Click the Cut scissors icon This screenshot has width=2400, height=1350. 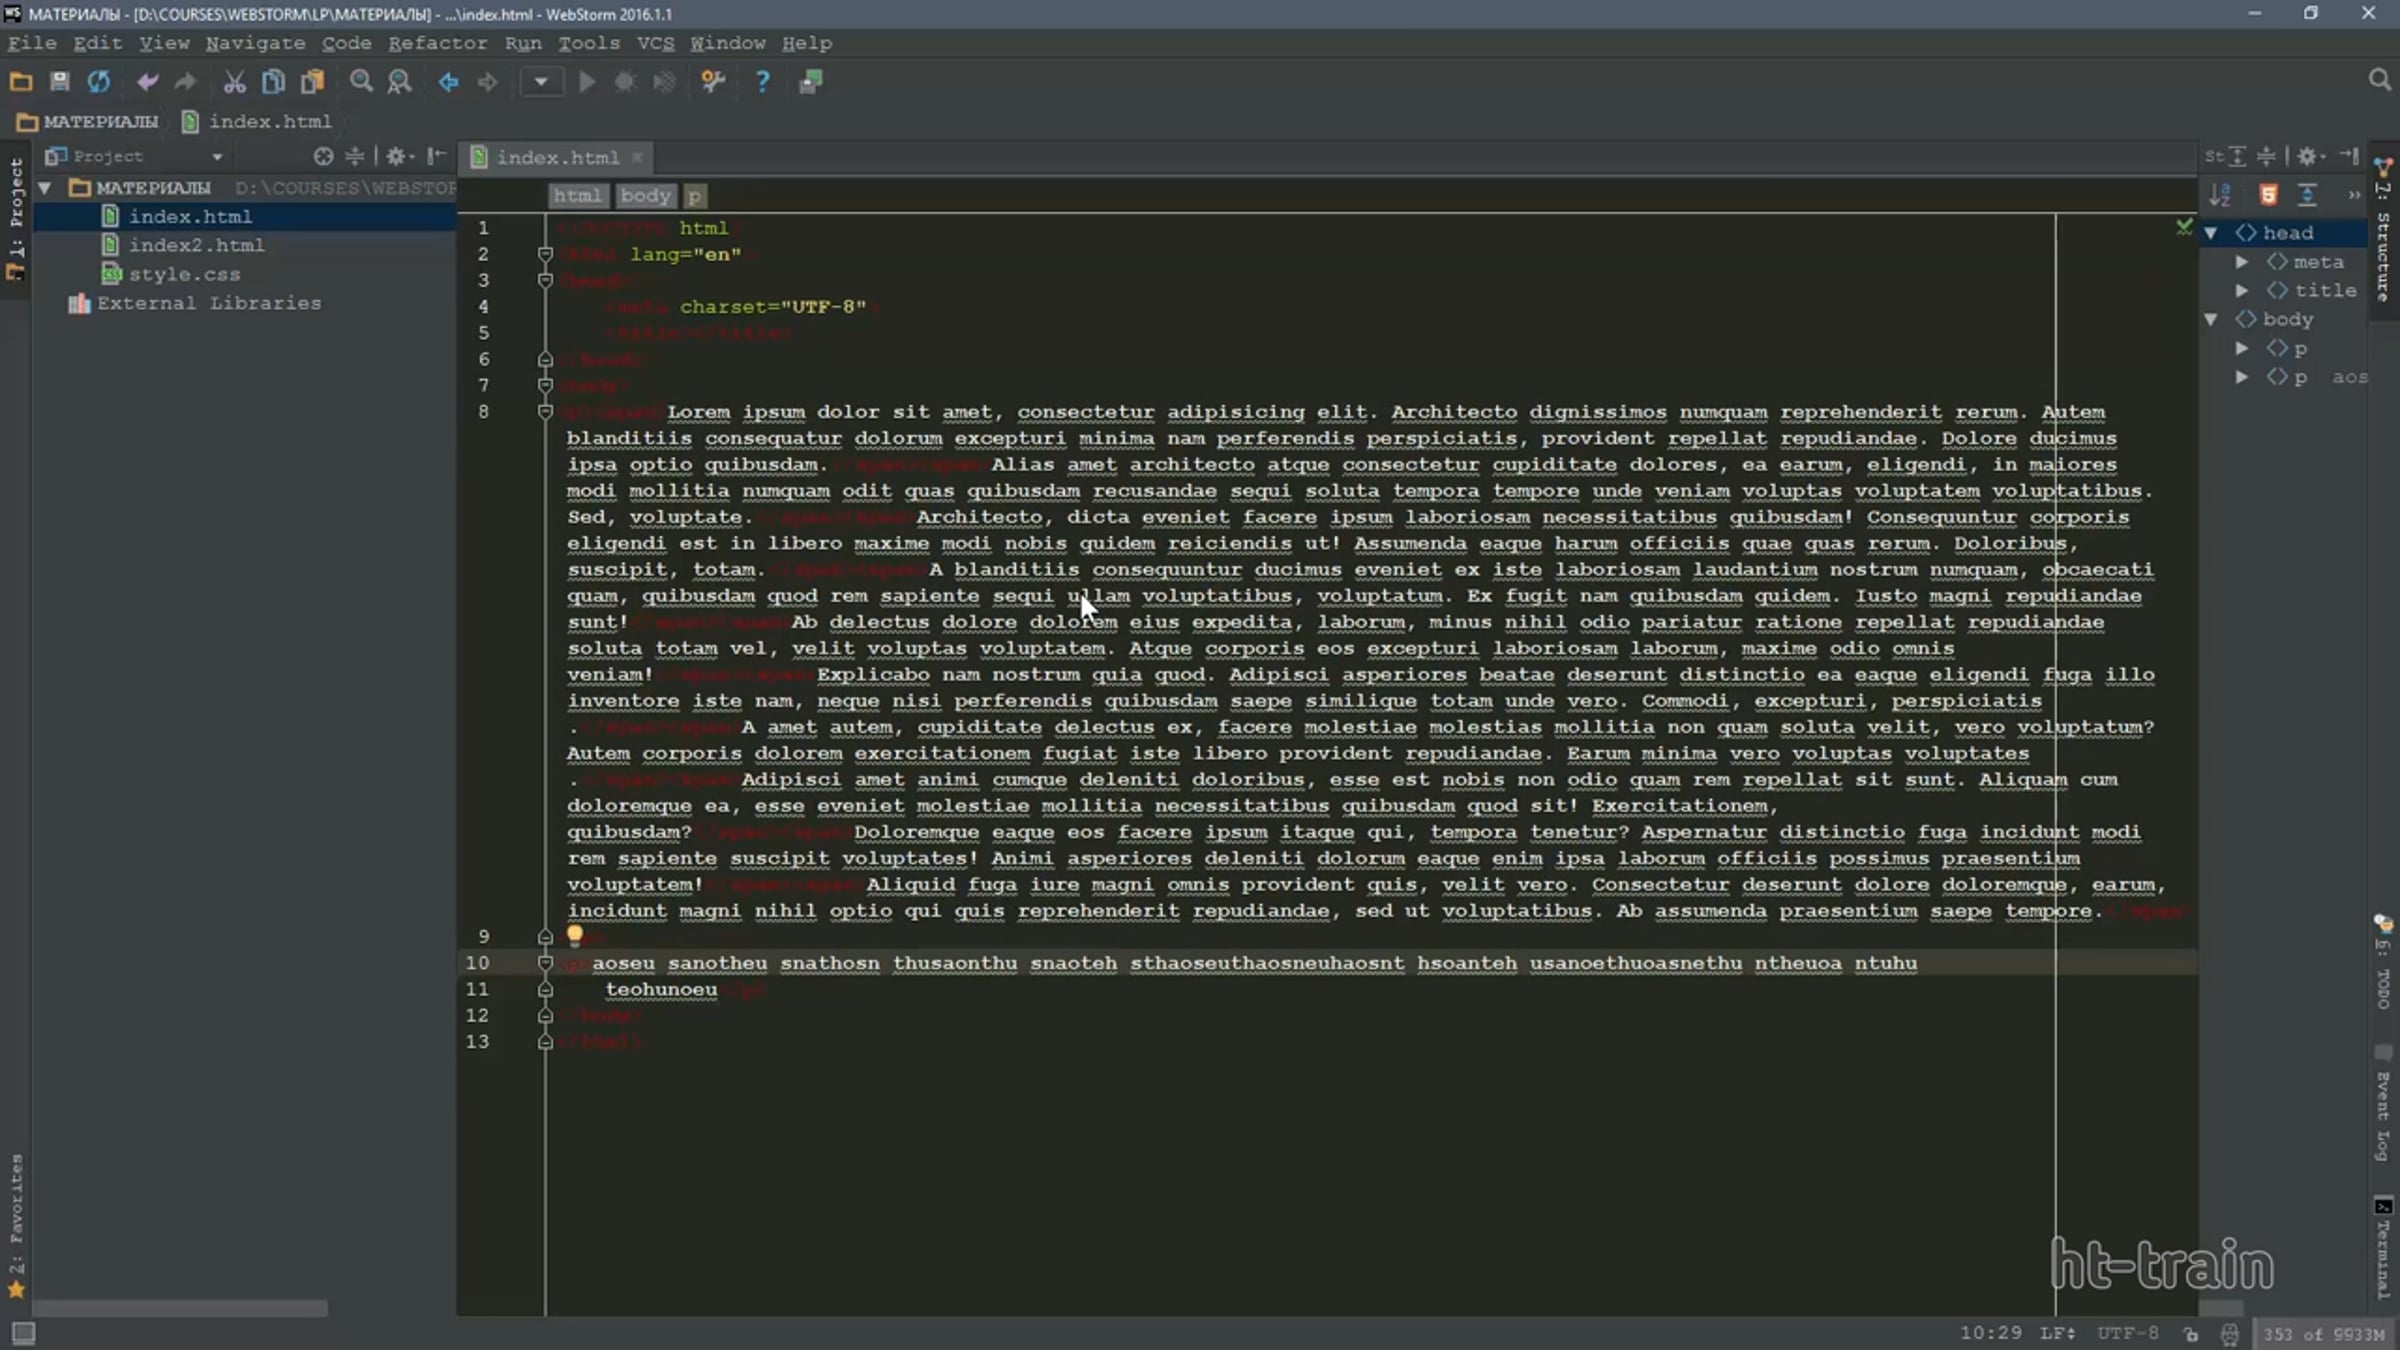[234, 82]
